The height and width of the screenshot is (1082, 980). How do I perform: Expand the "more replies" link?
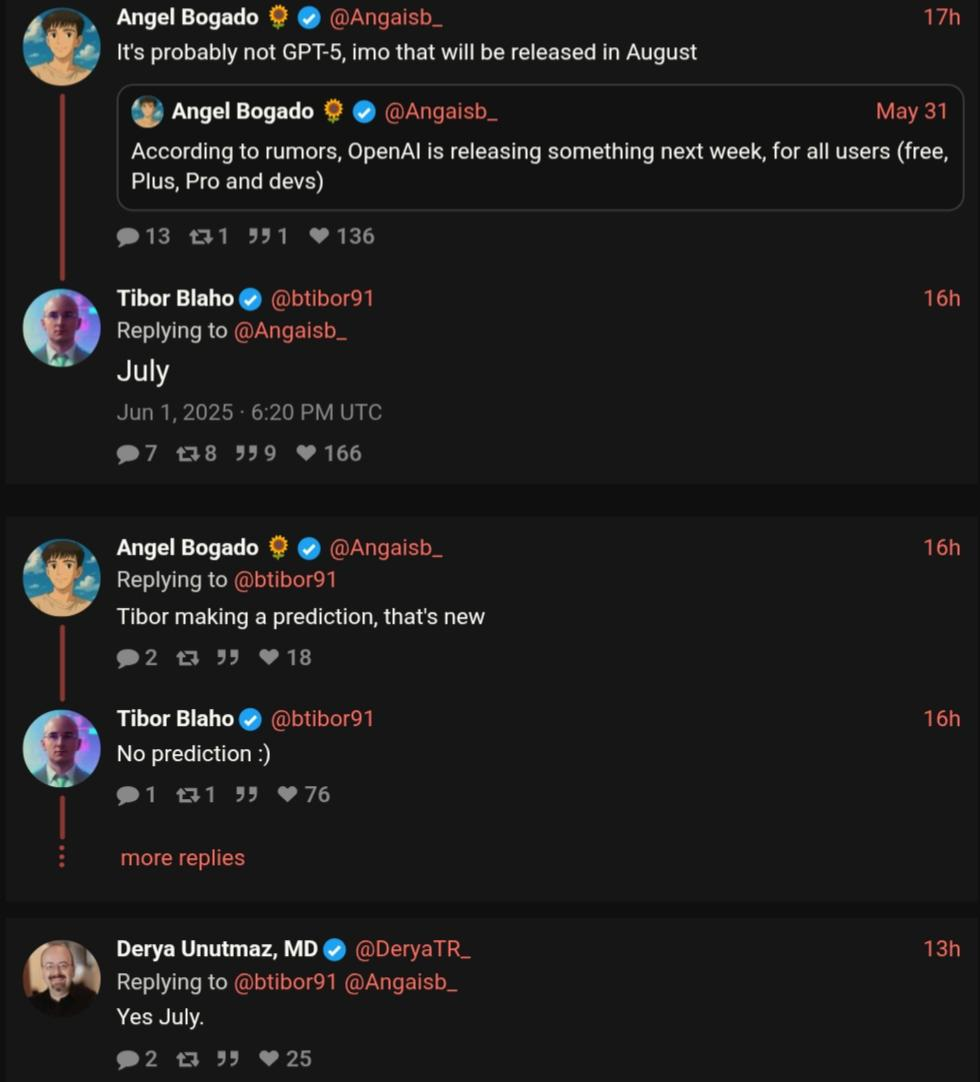[x=182, y=858]
